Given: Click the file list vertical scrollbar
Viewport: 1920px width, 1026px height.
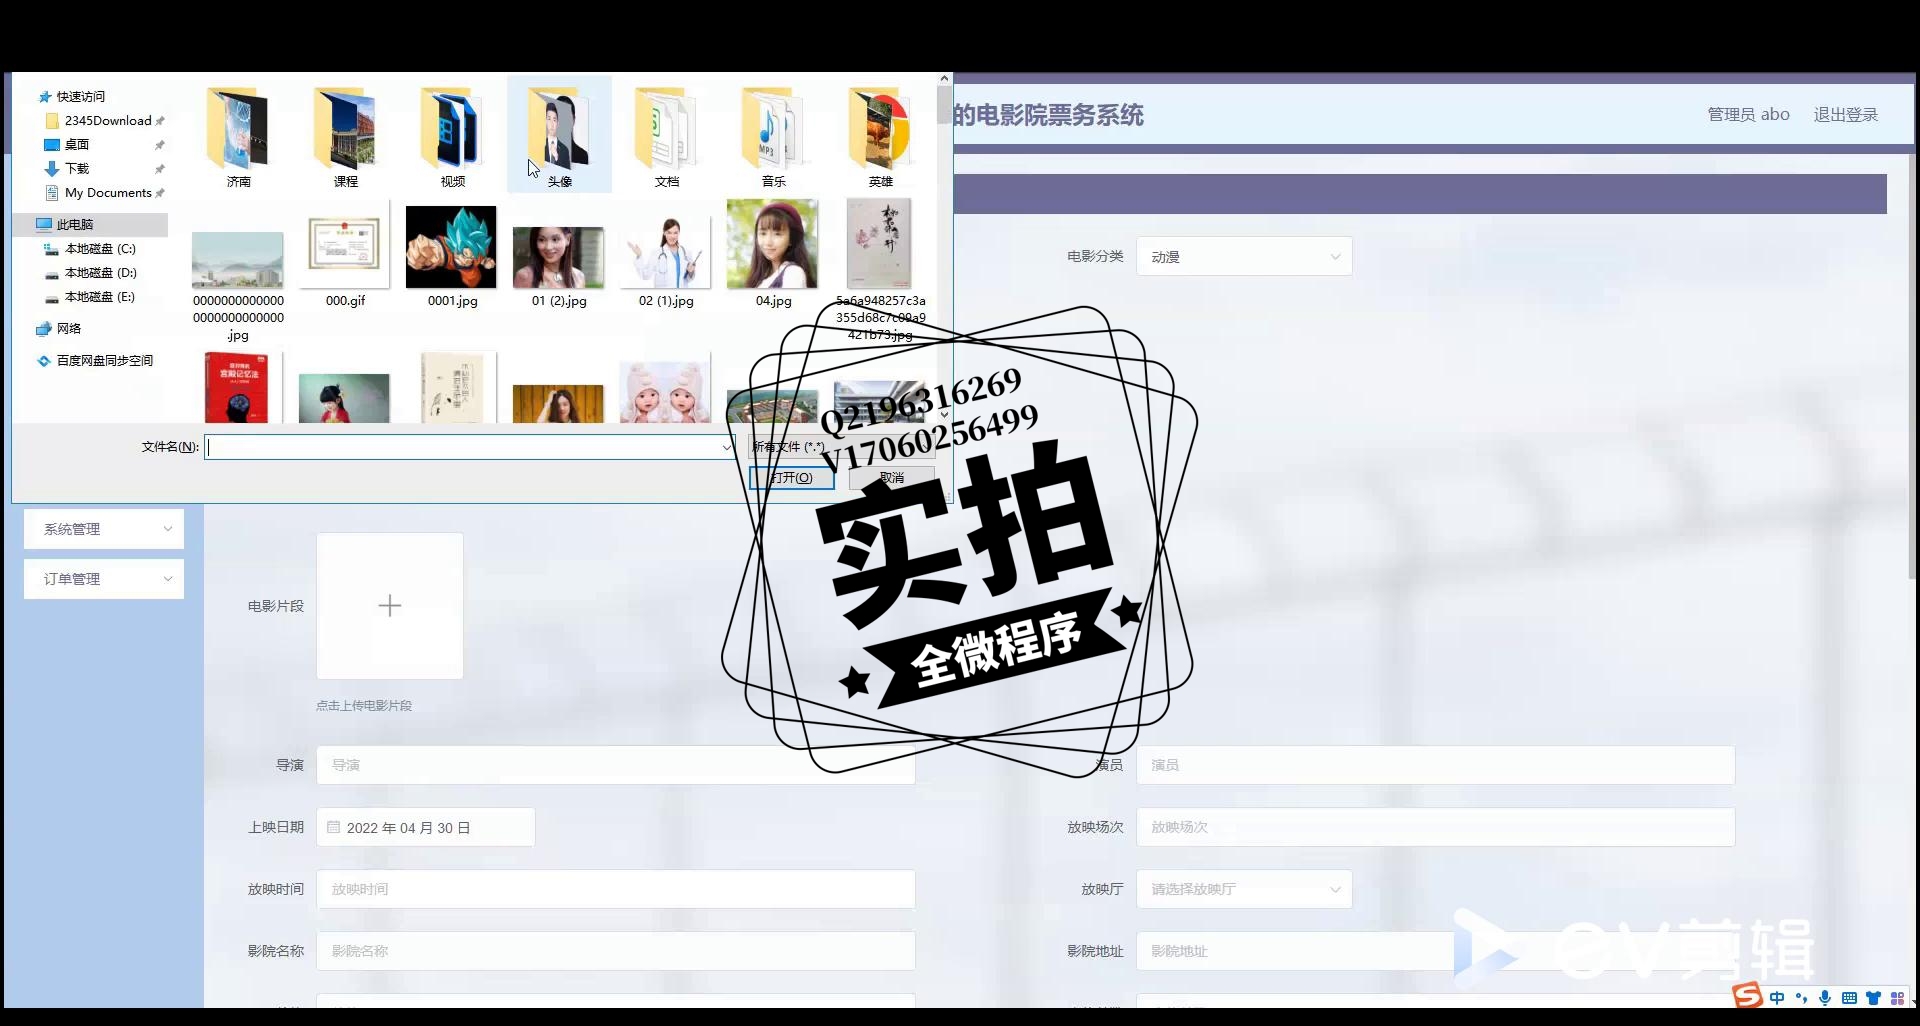Looking at the screenshot, I should coord(943,105).
